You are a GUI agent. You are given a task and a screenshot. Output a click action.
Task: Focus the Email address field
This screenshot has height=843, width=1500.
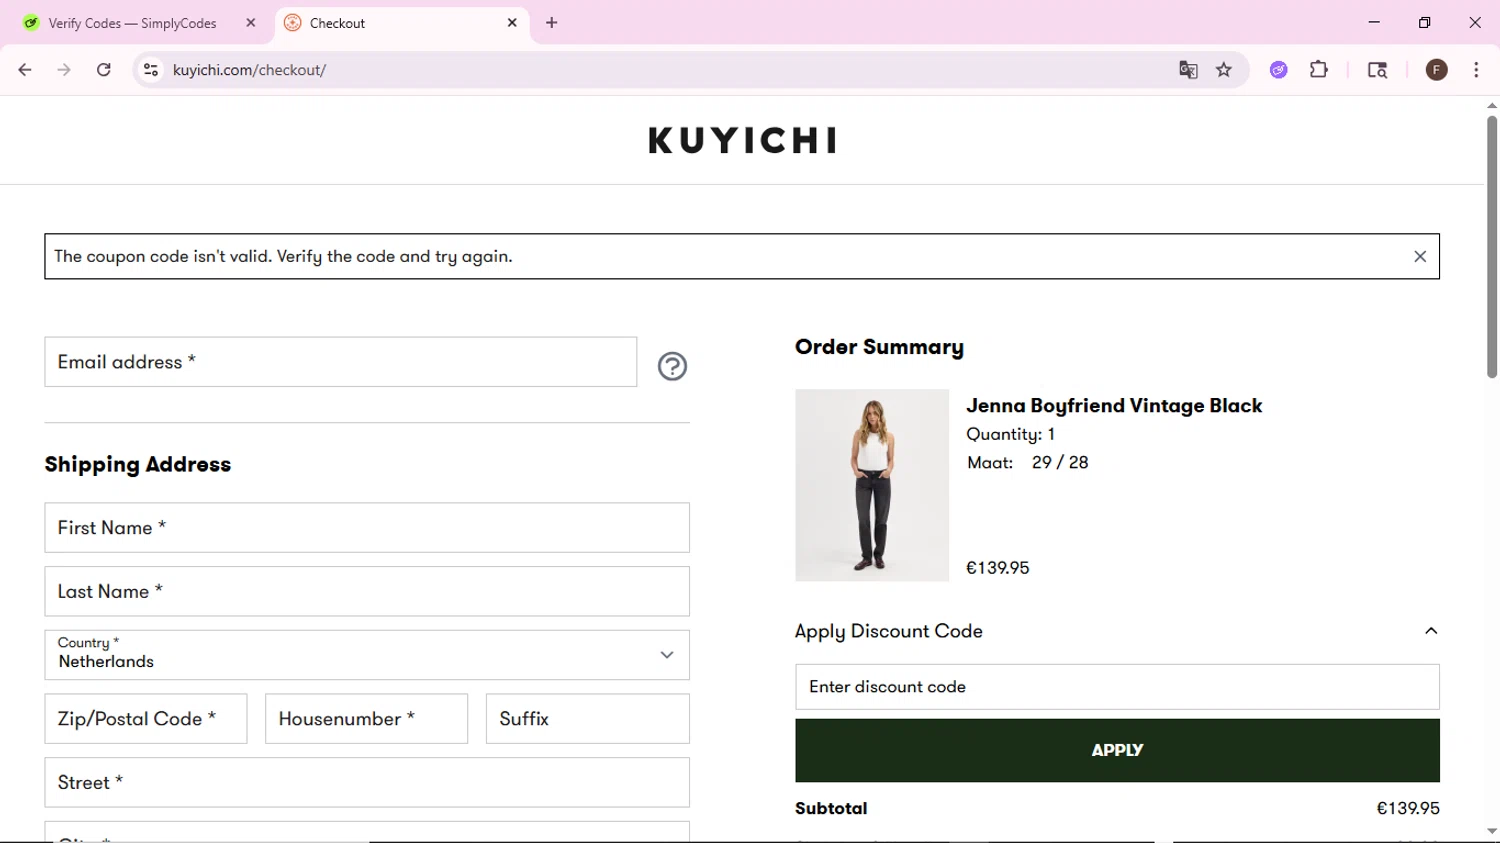(x=341, y=362)
